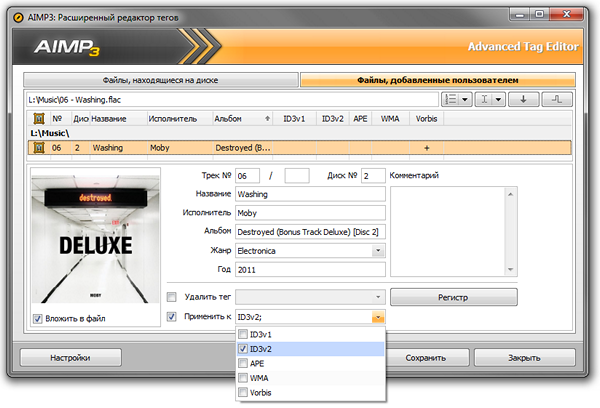Click the Destroyed Deluxe album cover
The width and height of the screenshot is (600, 408).
coord(95,239)
